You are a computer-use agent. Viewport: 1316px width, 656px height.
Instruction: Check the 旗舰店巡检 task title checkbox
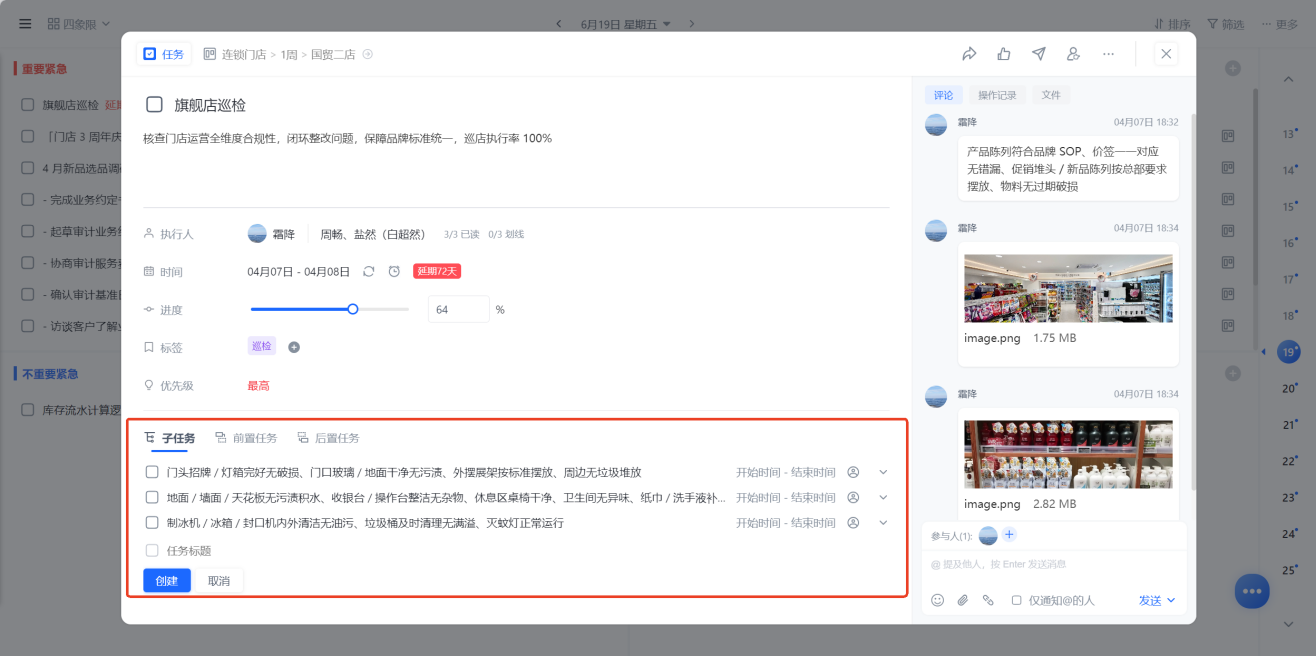coord(154,104)
